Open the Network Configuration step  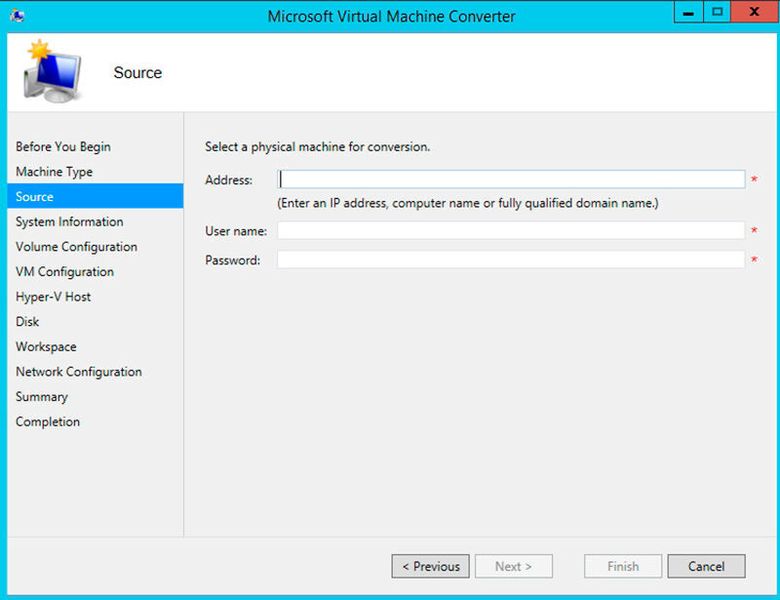point(79,372)
